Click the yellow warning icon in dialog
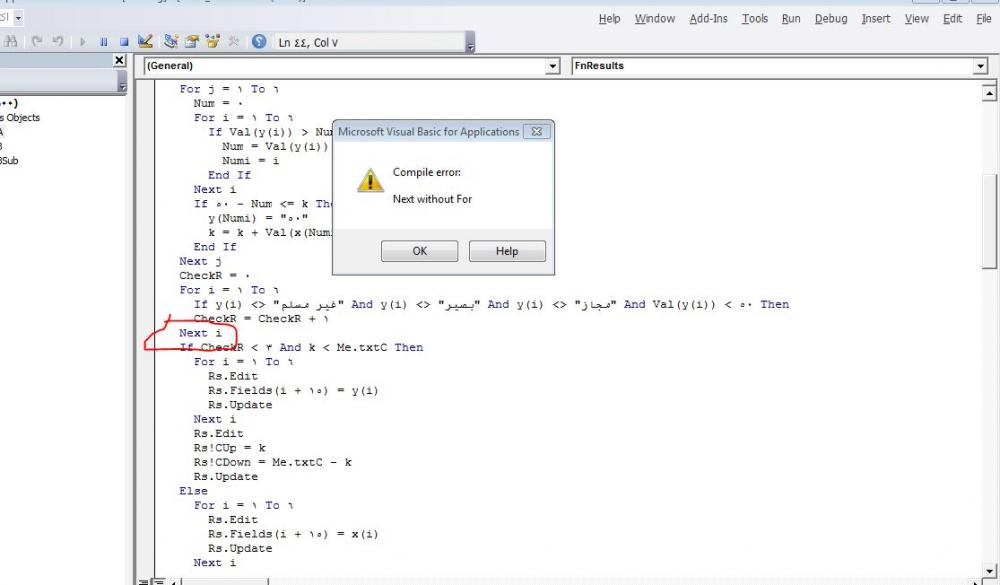Image resolution: width=1000 pixels, height=585 pixels. pyautogui.click(x=370, y=180)
